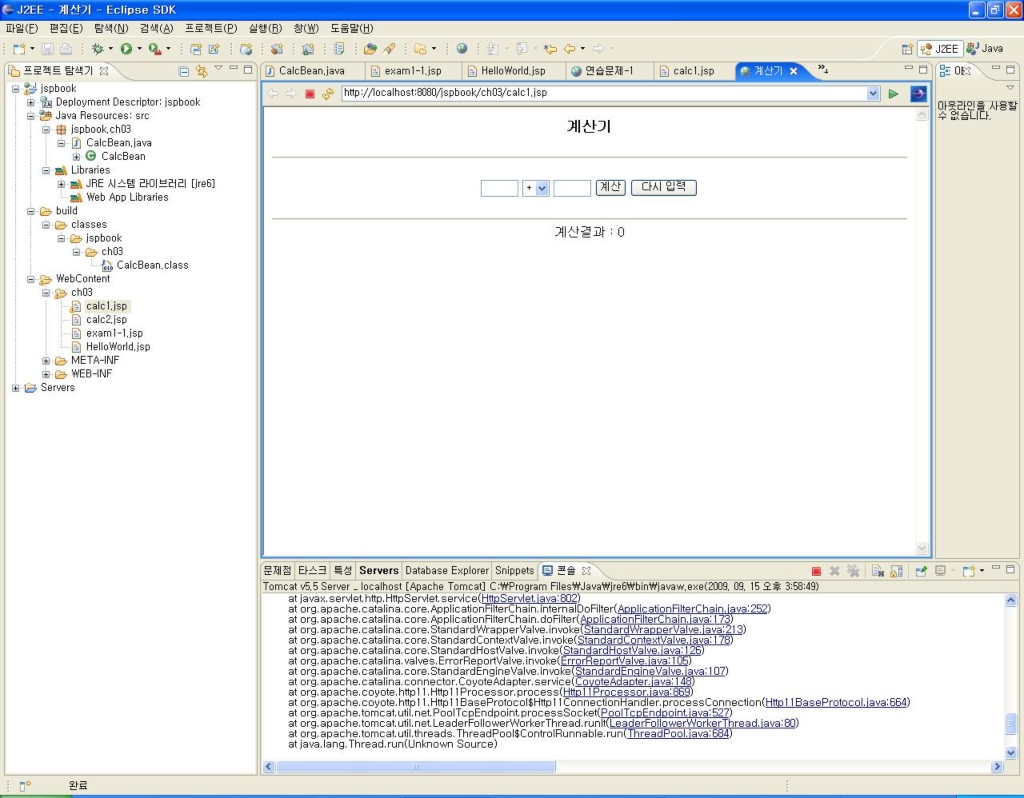Minimize the console panel
Viewport: 1024px width, 798px height.
click(995, 569)
